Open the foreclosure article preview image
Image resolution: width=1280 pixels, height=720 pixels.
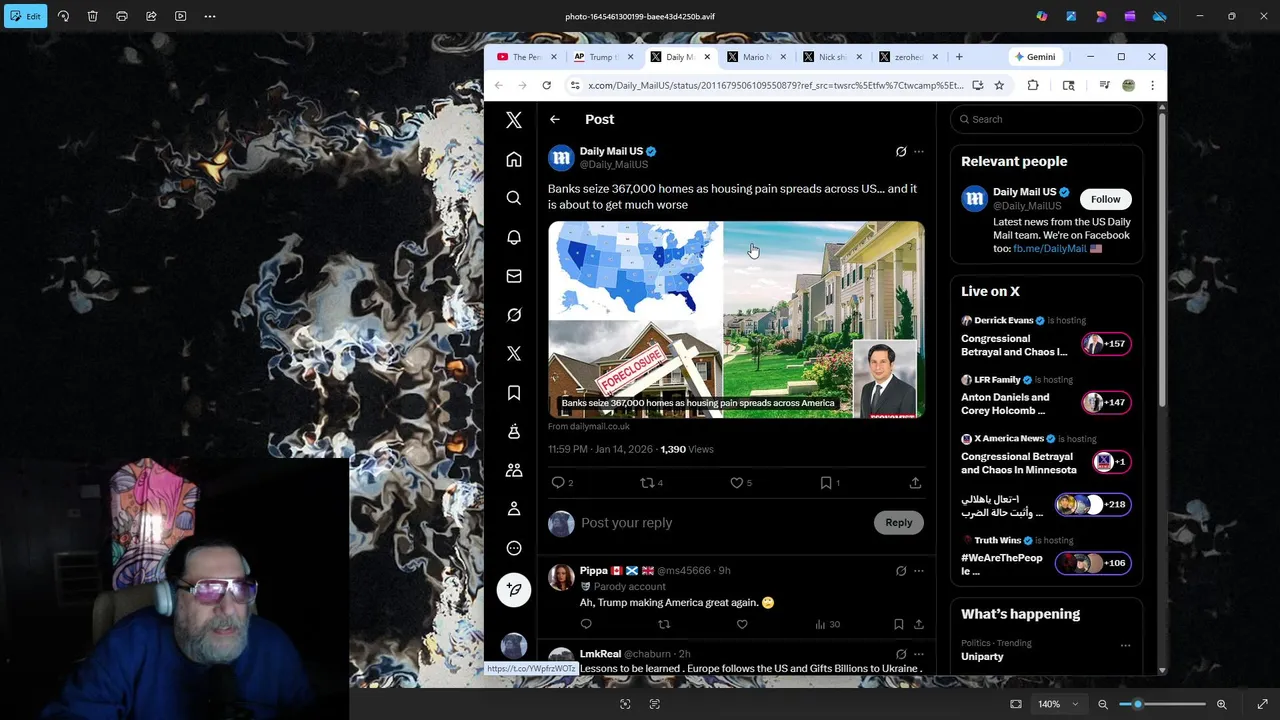[736, 319]
